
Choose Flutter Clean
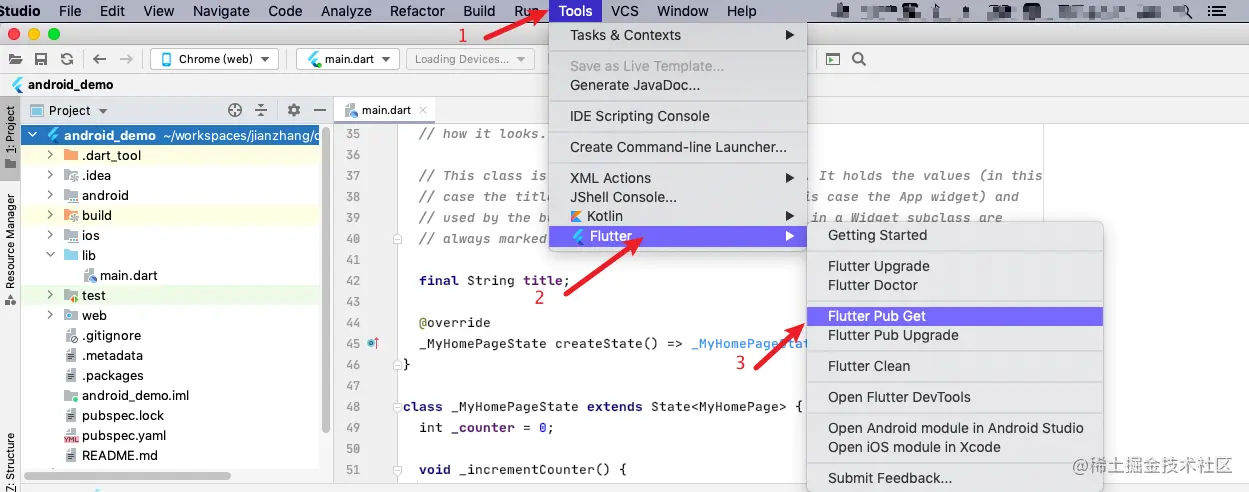[x=954, y=366]
